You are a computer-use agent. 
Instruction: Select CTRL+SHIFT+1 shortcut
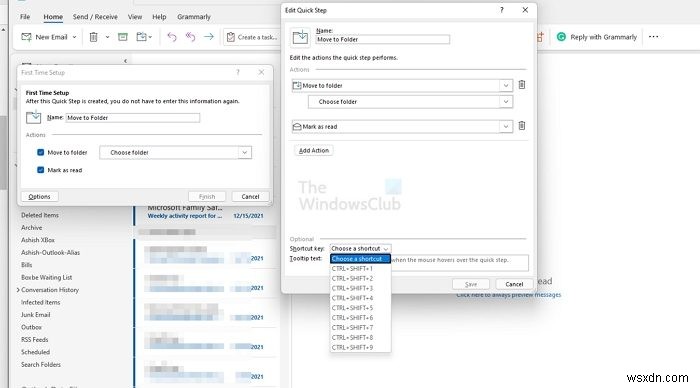pyautogui.click(x=360, y=268)
